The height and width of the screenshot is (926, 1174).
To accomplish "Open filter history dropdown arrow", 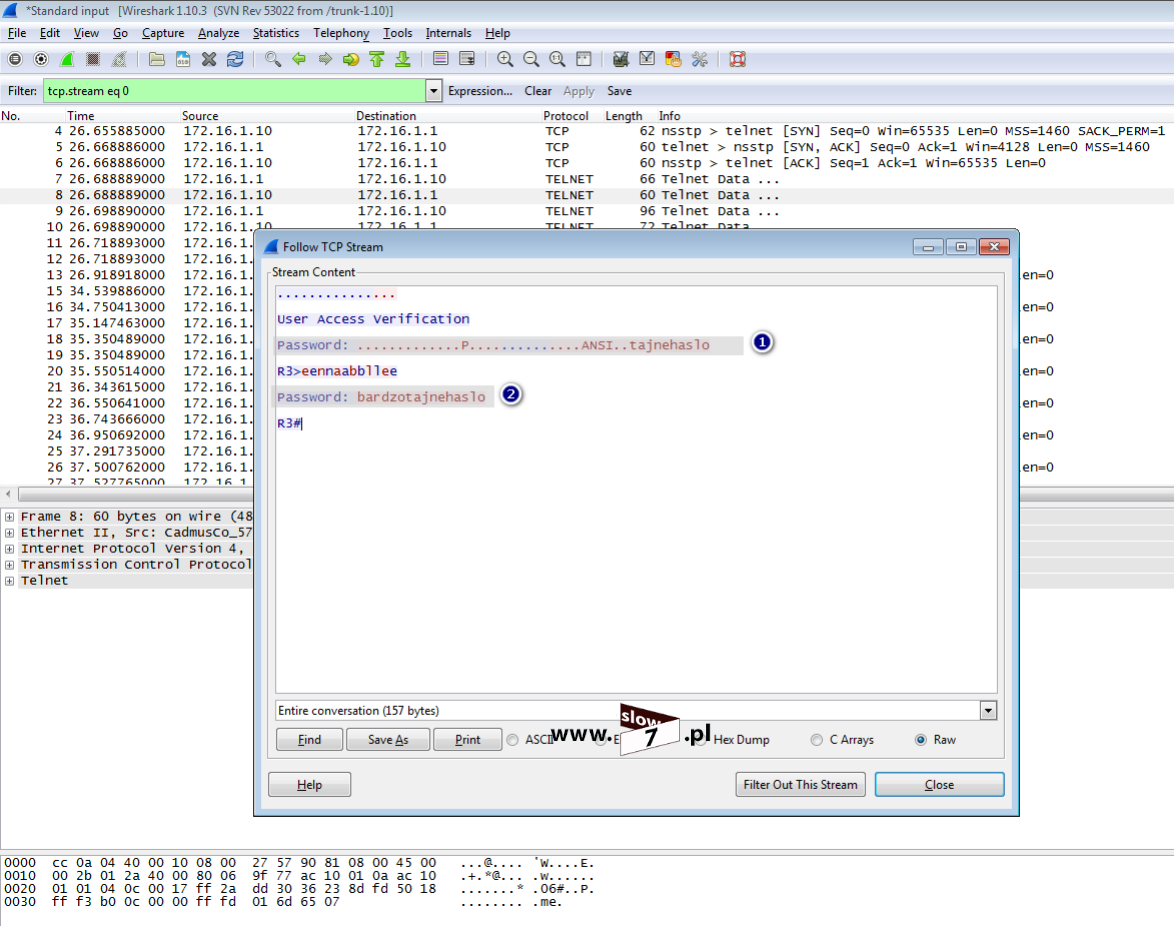I will 434,91.
